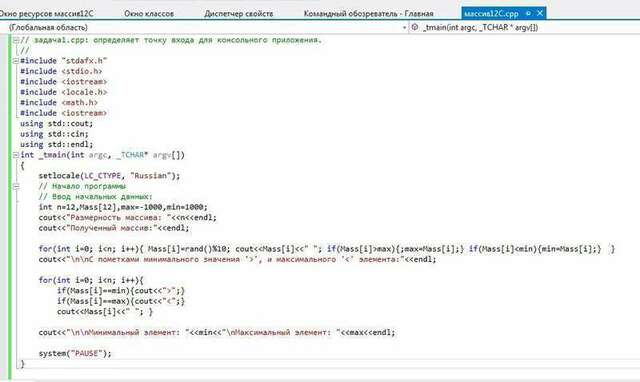Viewport: 640px width, 382px height.
Task: Click the line using std::endl
Action: (56, 144)
